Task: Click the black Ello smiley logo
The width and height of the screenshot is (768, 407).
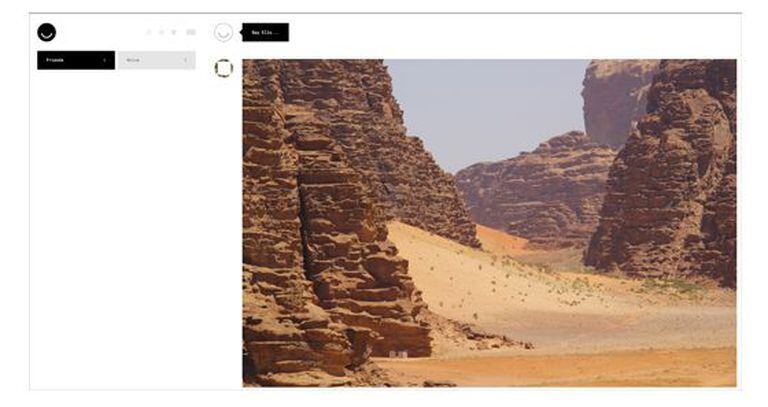Action: (x=47, y=32)
